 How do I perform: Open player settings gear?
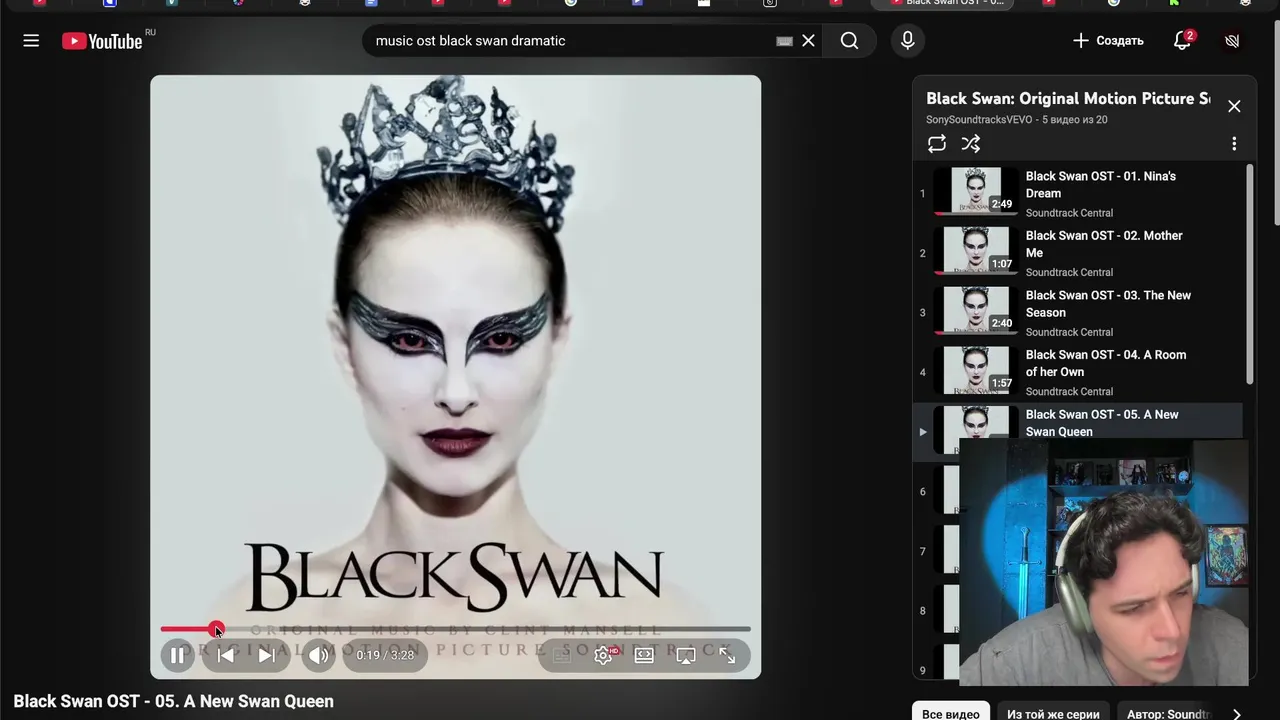603,655
